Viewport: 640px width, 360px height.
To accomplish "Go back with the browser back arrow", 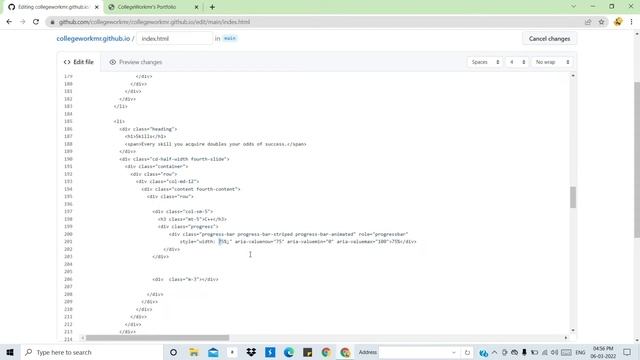I will [x=9, y=22].
